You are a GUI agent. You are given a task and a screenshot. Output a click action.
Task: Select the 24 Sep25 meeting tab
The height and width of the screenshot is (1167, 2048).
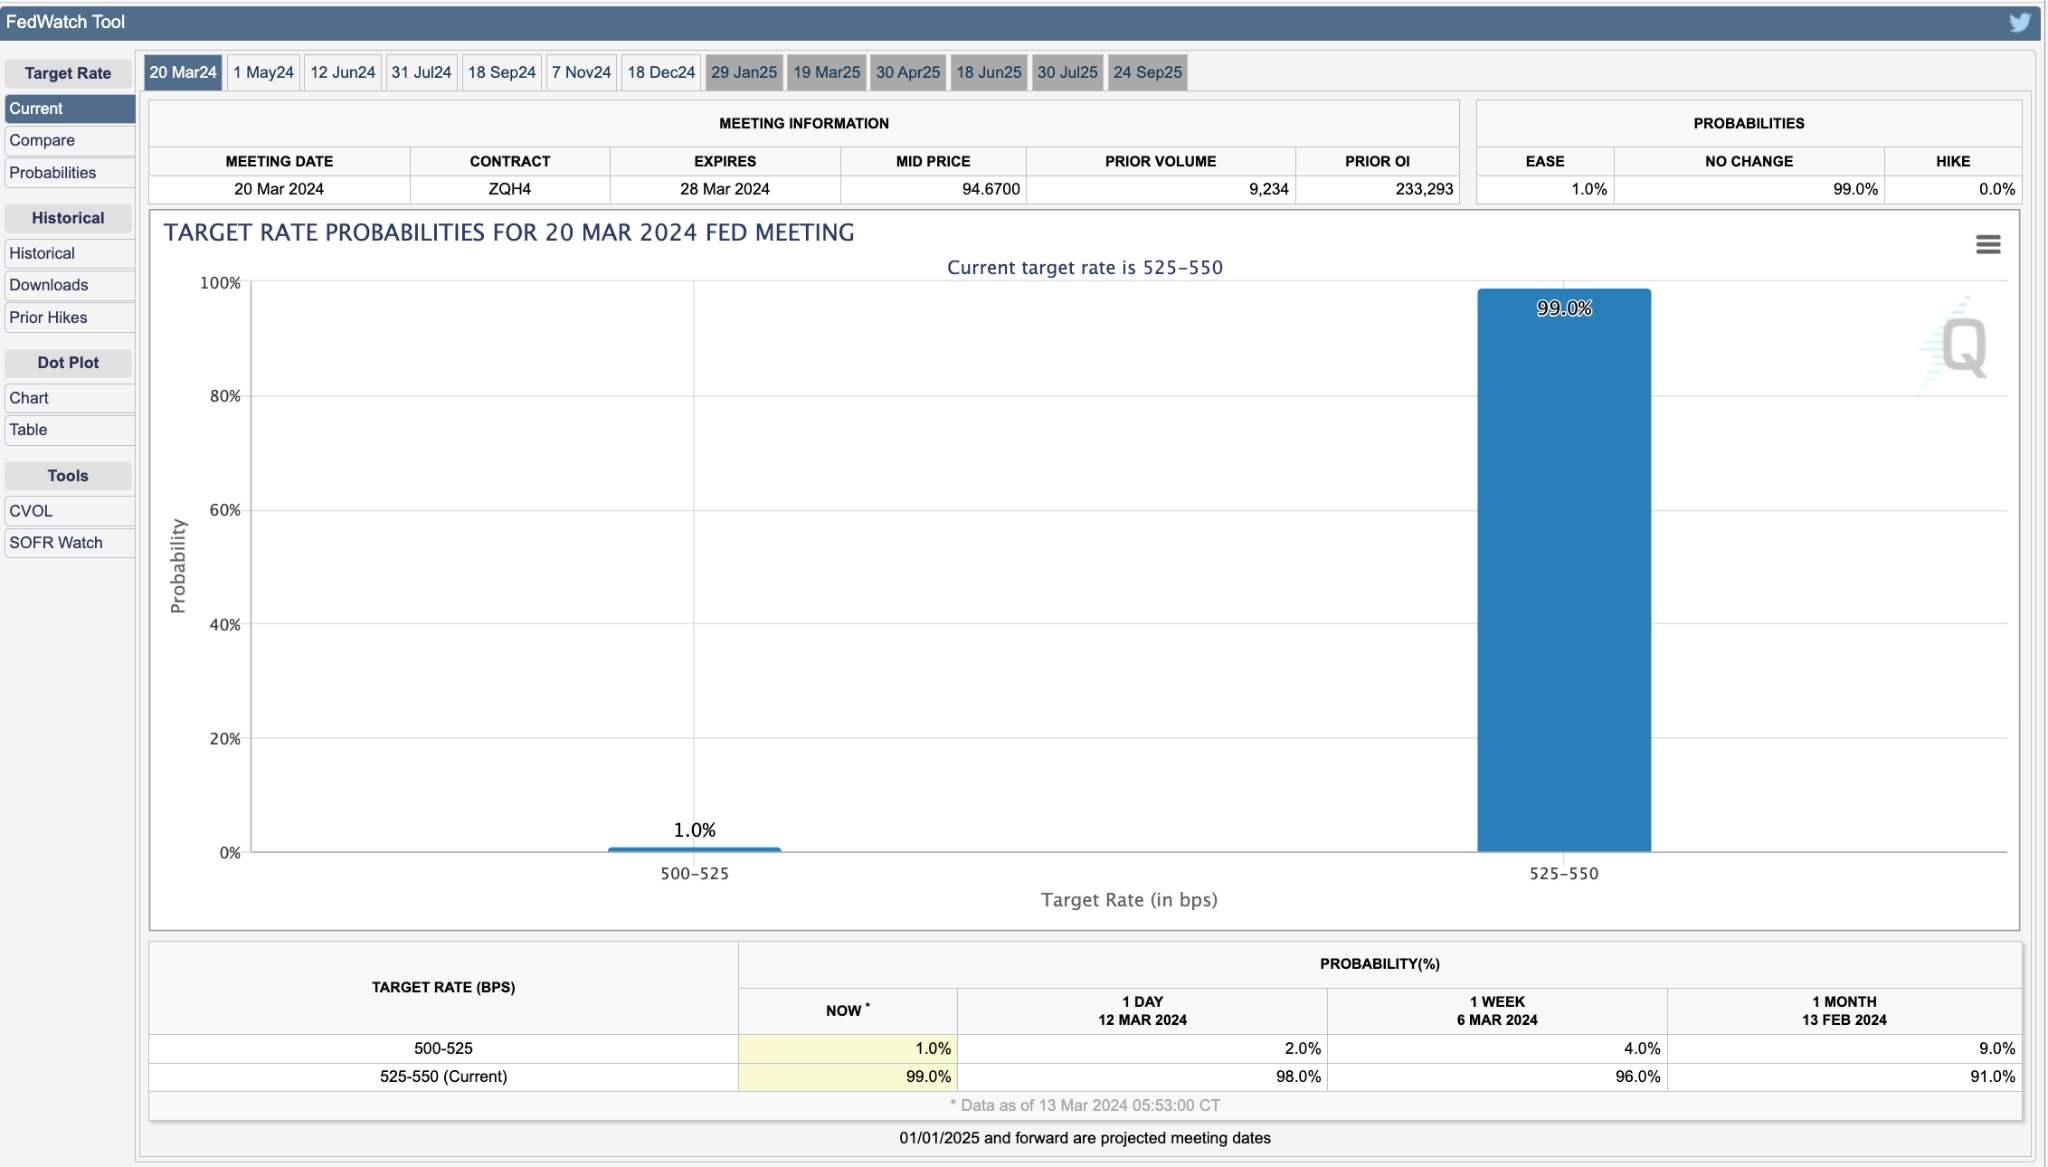point(1147,72)
